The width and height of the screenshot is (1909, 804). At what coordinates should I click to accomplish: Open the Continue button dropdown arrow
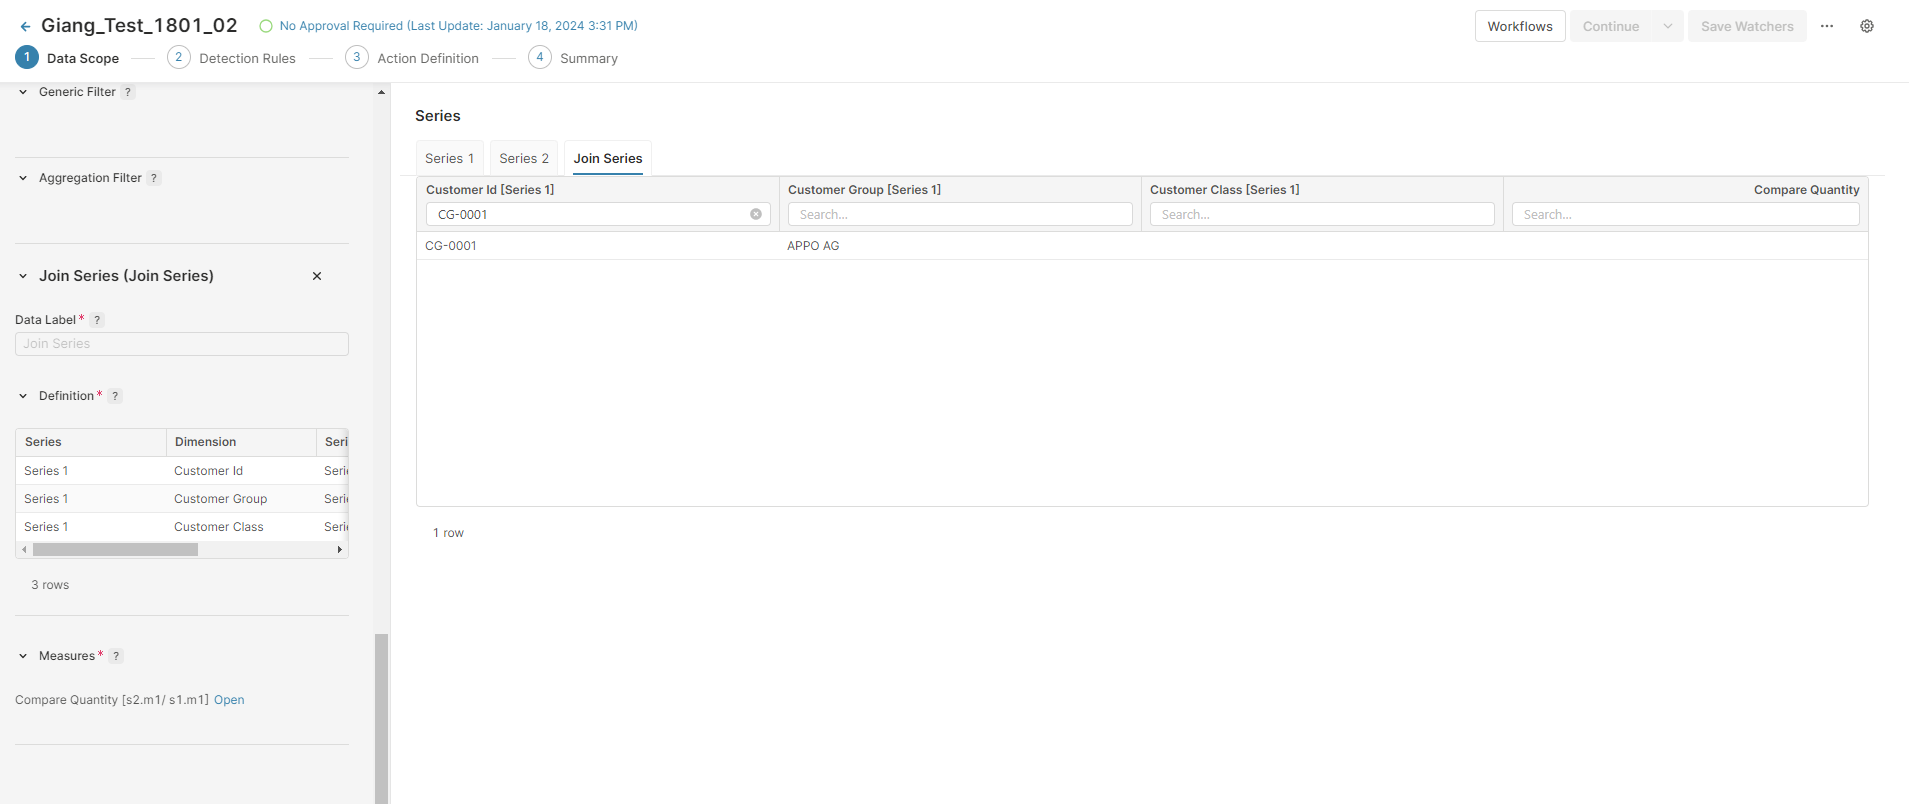(x=1667, y=26)
